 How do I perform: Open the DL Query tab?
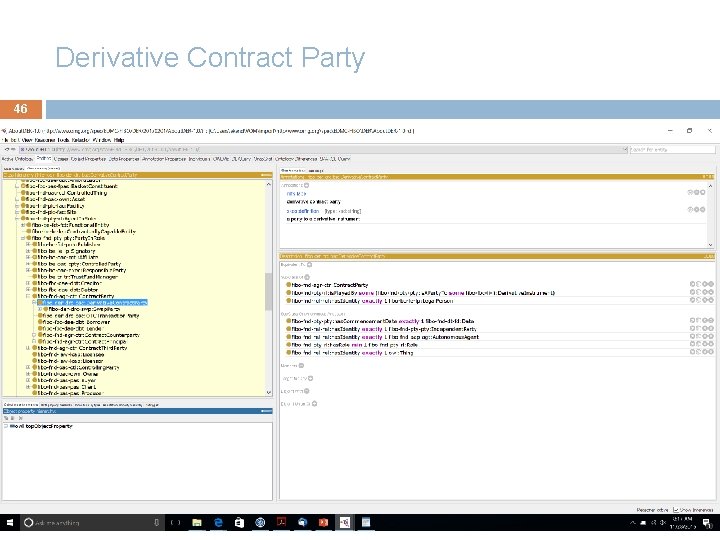click(241, 159)
